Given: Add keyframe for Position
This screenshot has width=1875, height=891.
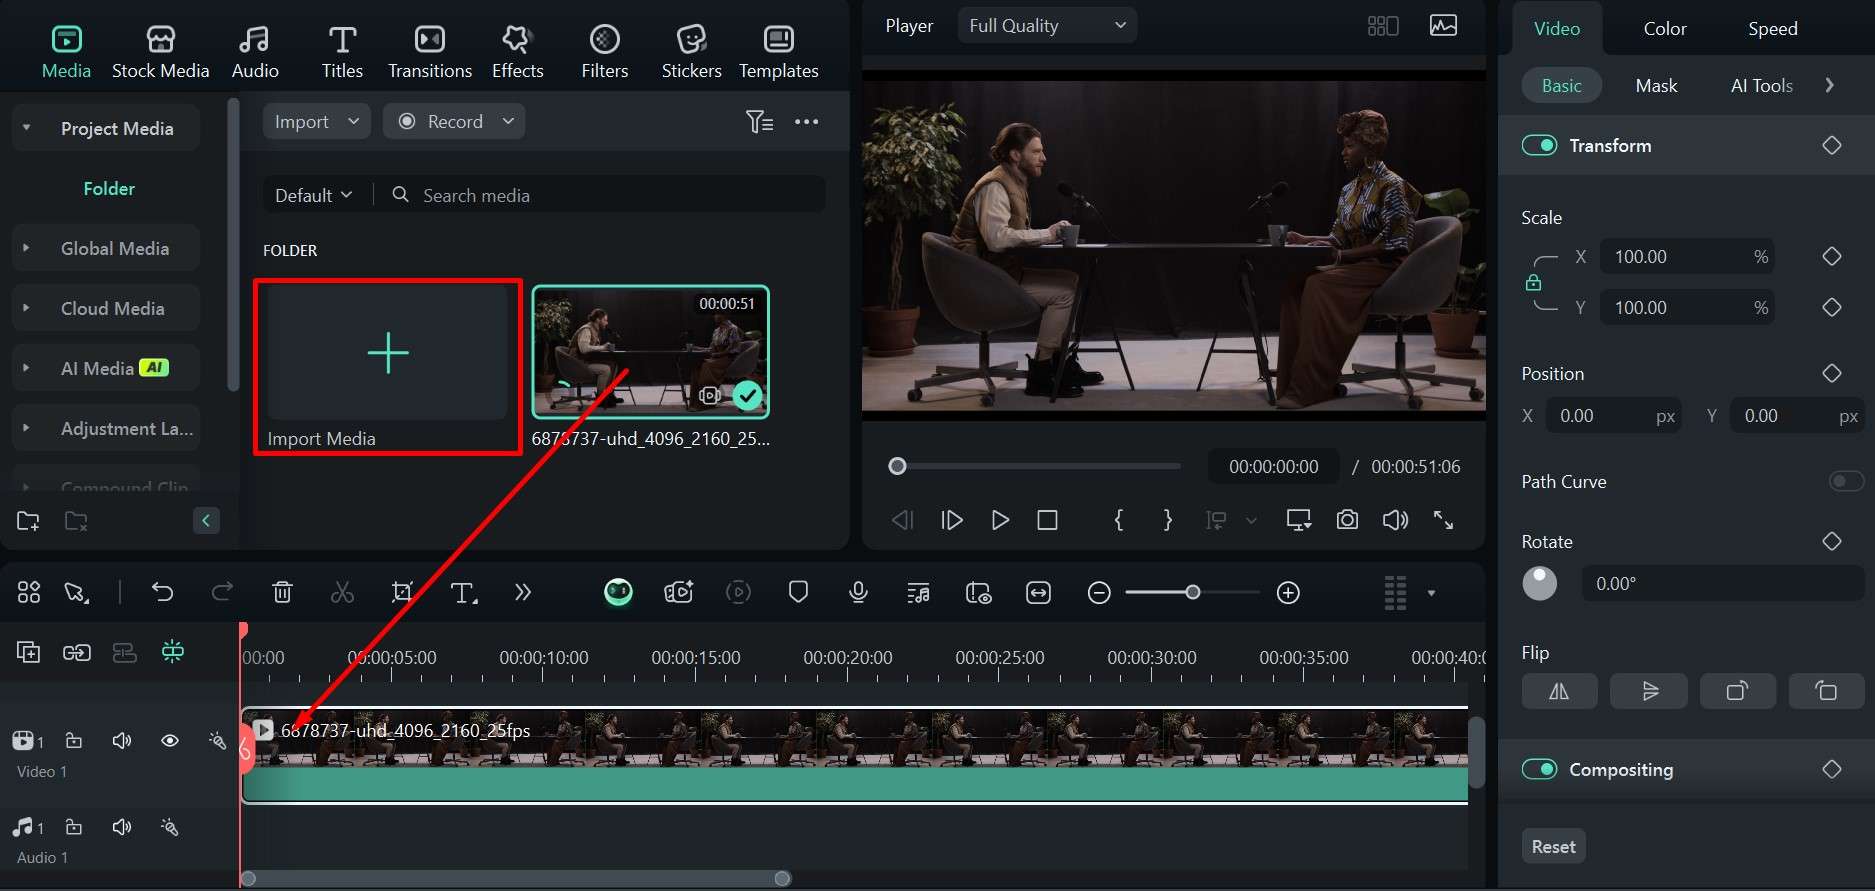Looking at the screenshot, I should click(1832, 373).
